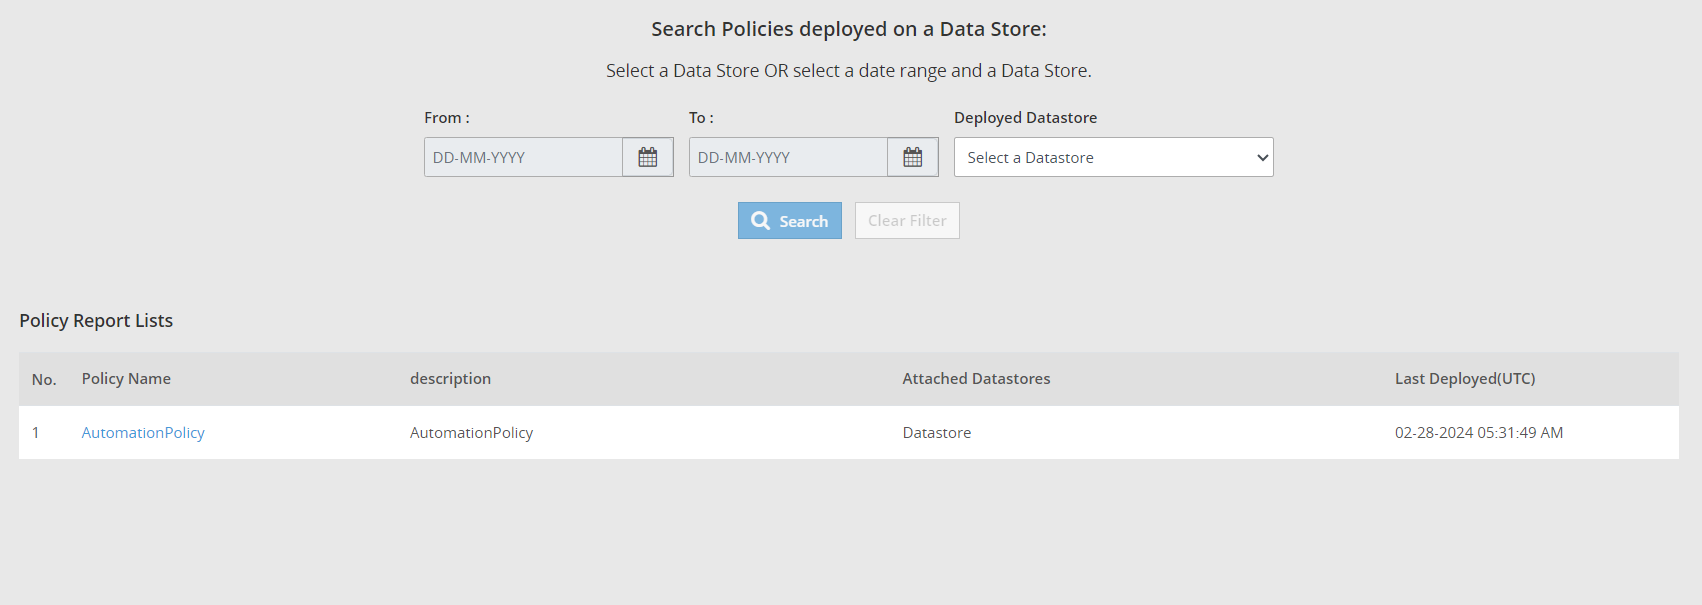Click the No. column header
Screen dimensions: 1702x605
(44, 380)
